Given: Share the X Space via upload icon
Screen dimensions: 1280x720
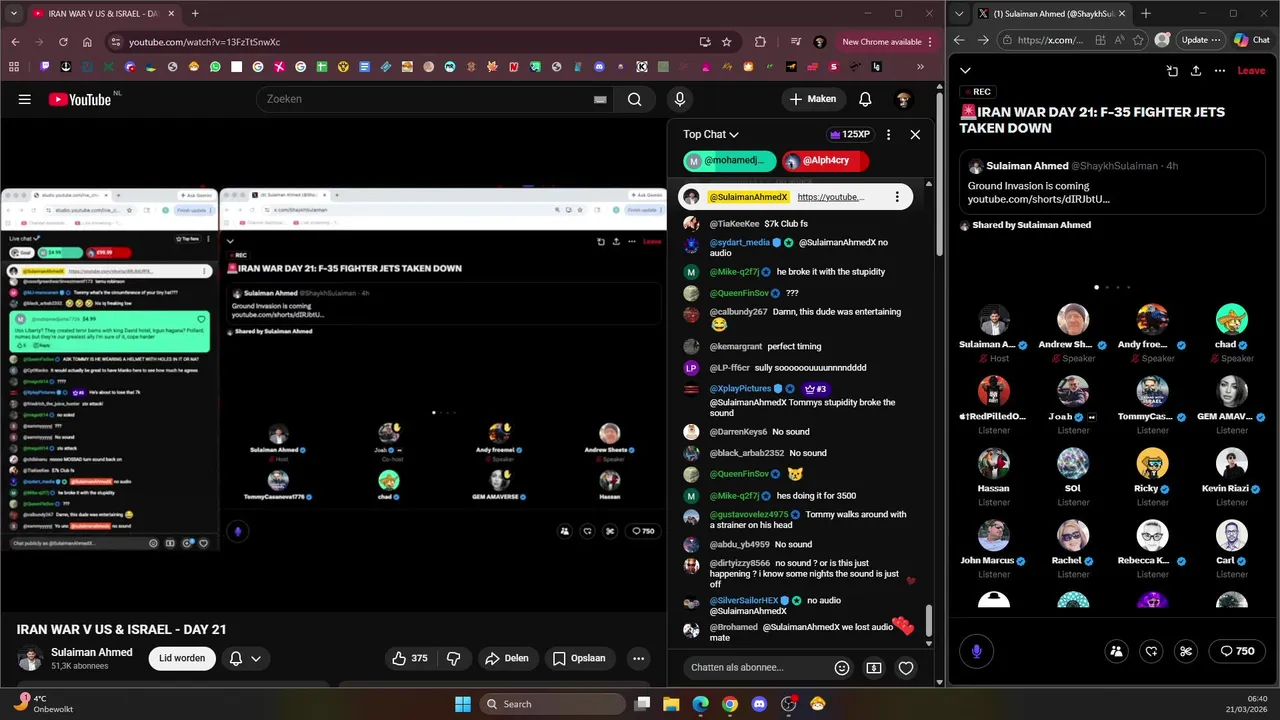Looking at the screenshot, I should point(1196,71).
